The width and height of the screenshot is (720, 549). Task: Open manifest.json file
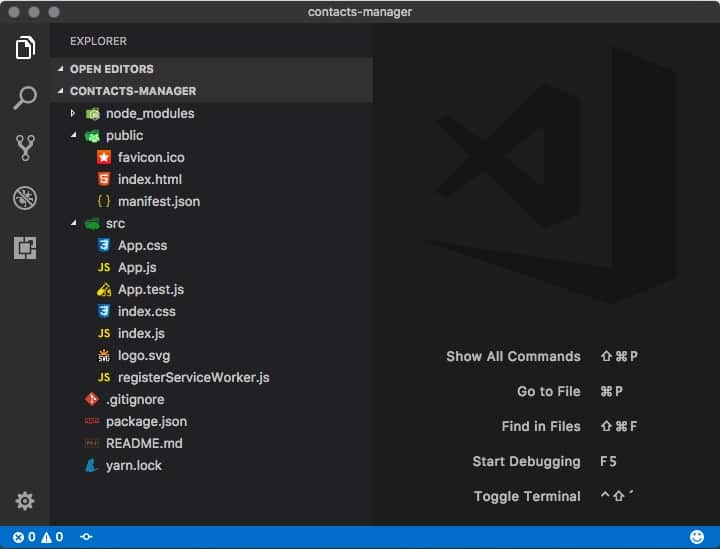pos(159,202)
